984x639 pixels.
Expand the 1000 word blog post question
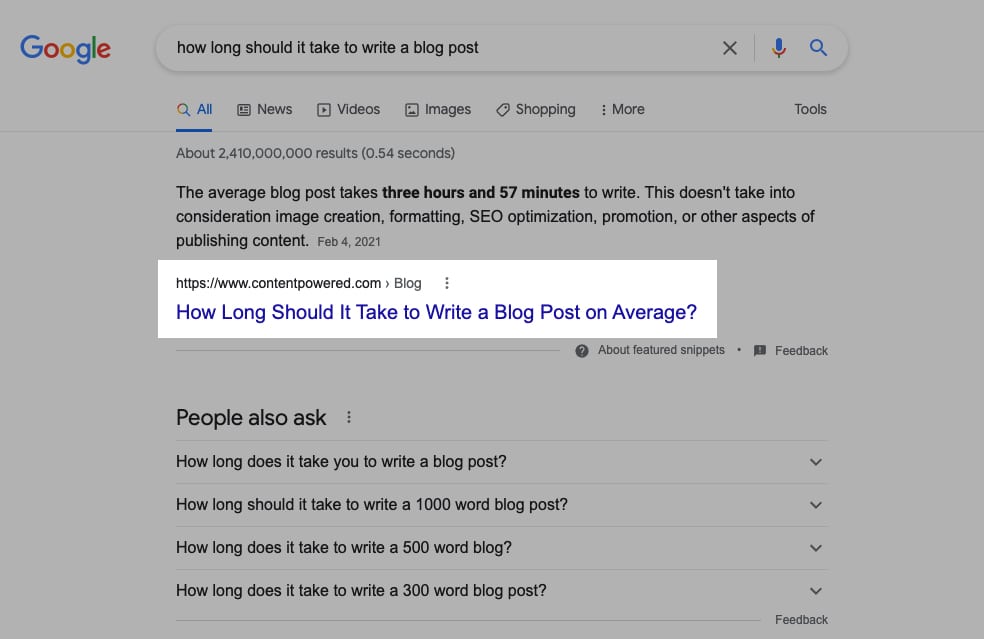[x=816, y=505]
